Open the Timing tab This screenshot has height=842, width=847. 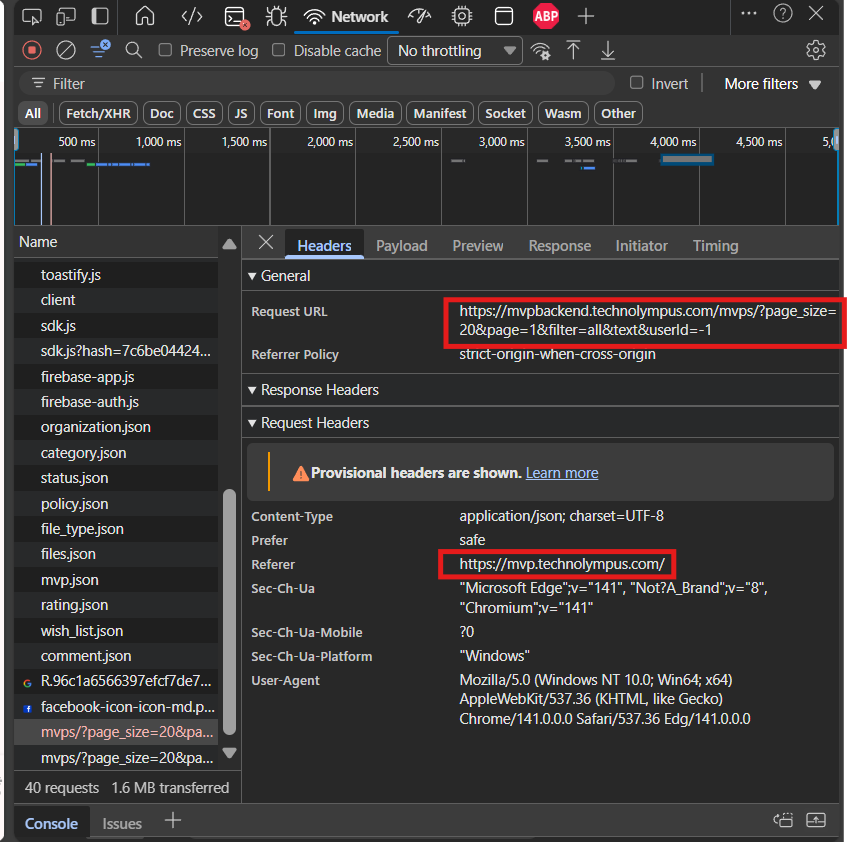tap(715, 246)
